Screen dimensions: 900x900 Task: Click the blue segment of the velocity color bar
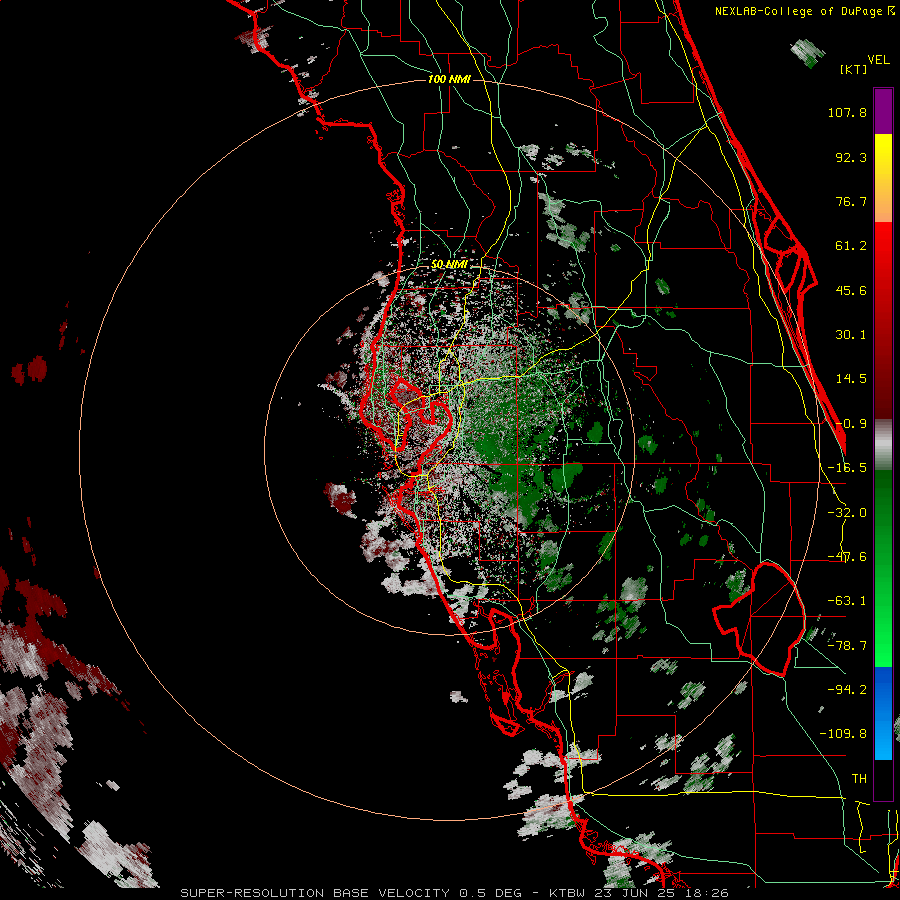point(883,713)
